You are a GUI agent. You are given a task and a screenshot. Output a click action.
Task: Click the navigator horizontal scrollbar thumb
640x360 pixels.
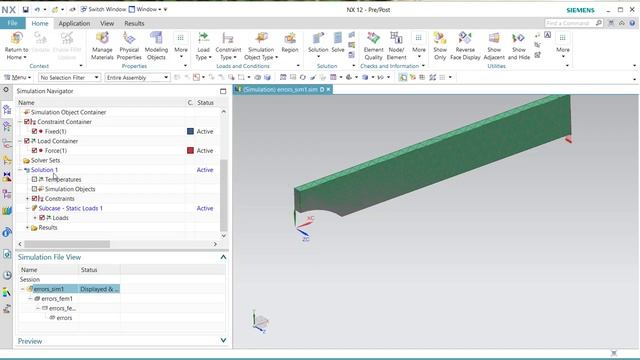coord(67,244)
